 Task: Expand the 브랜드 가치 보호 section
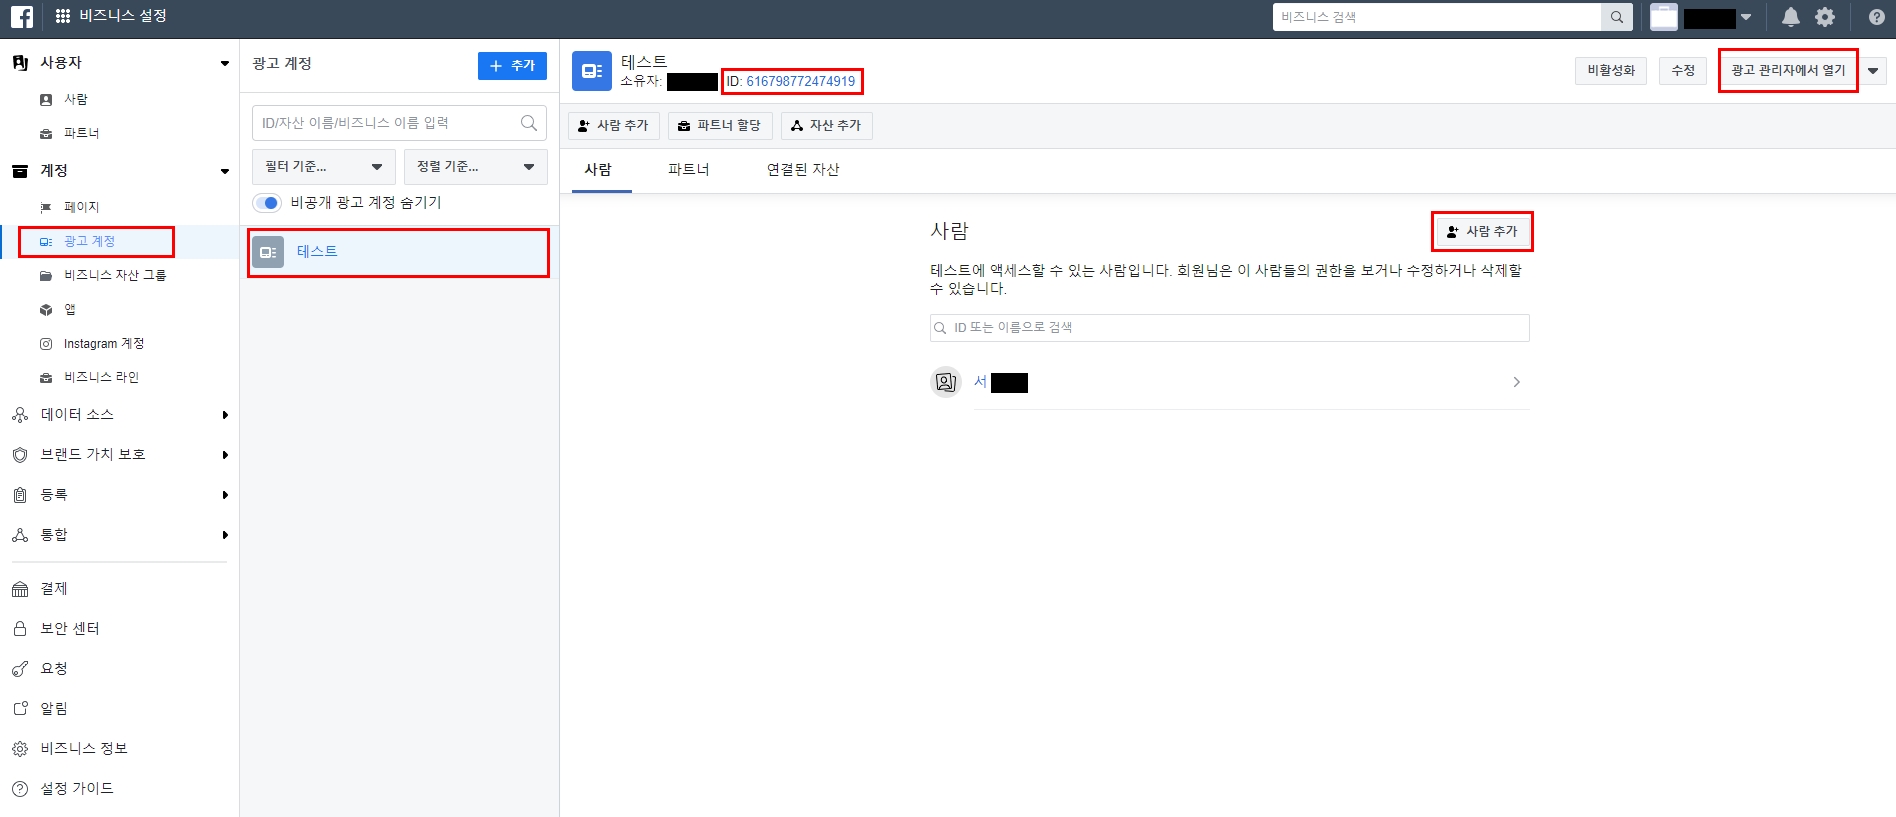tap(225, 455)
